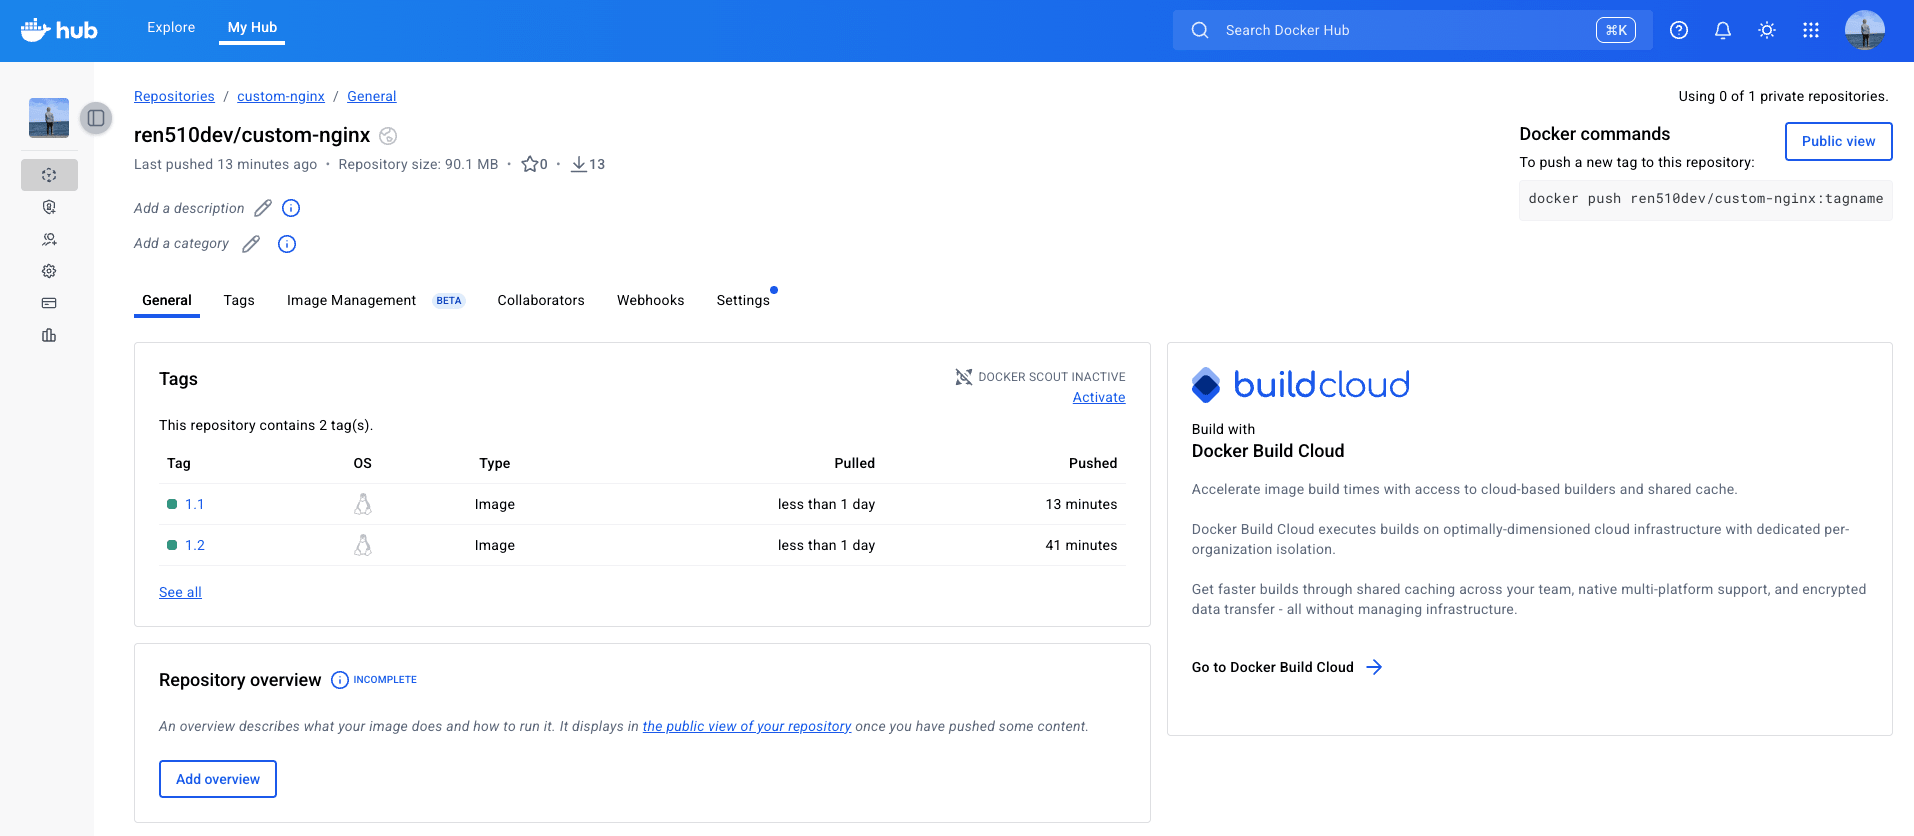Viewport: 1914px width, 836px height.
Task: Switch to the General tab
Action: tap(167, 300)
